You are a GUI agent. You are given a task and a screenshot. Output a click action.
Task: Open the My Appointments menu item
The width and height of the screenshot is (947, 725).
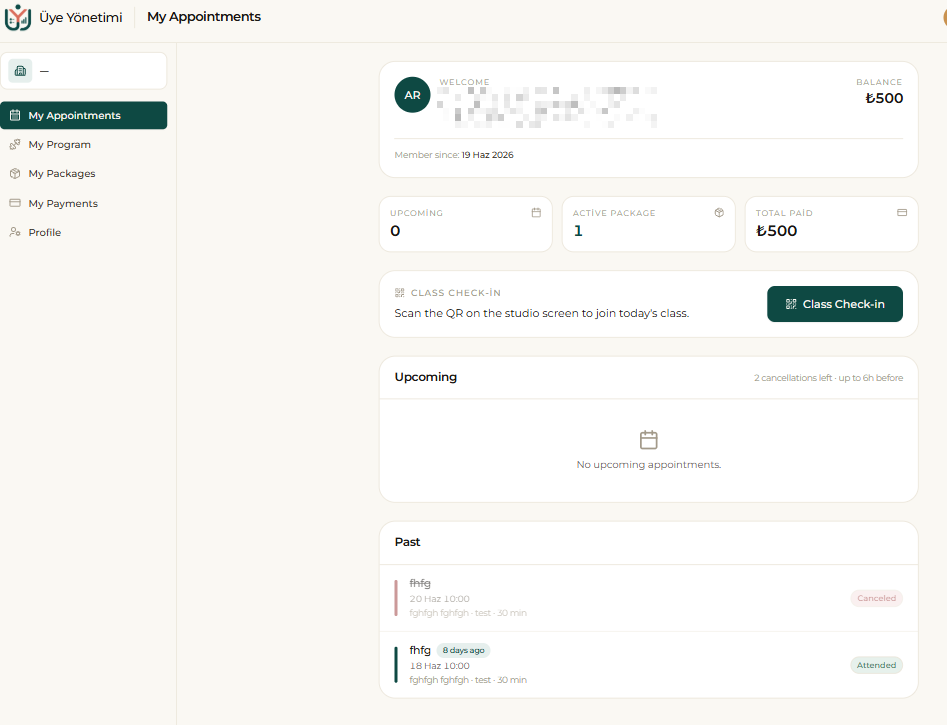(x=84, y=115)
